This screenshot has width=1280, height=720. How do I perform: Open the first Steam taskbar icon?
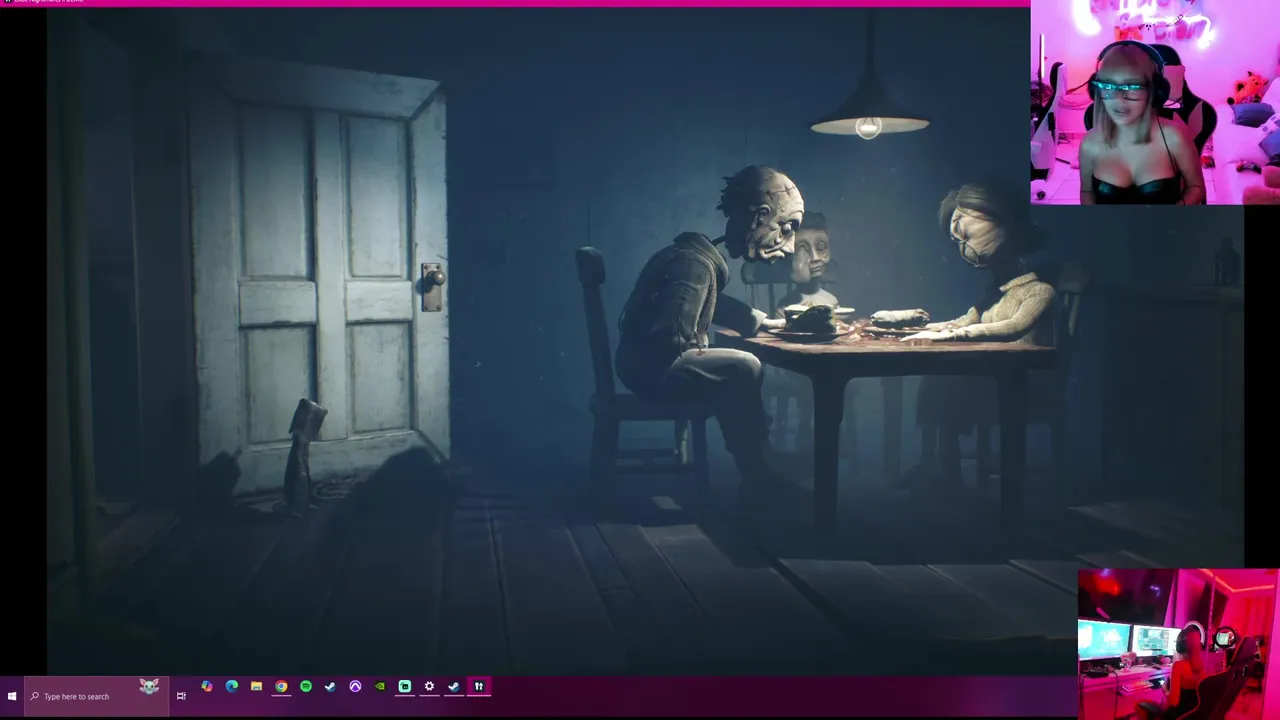point(330,686)
